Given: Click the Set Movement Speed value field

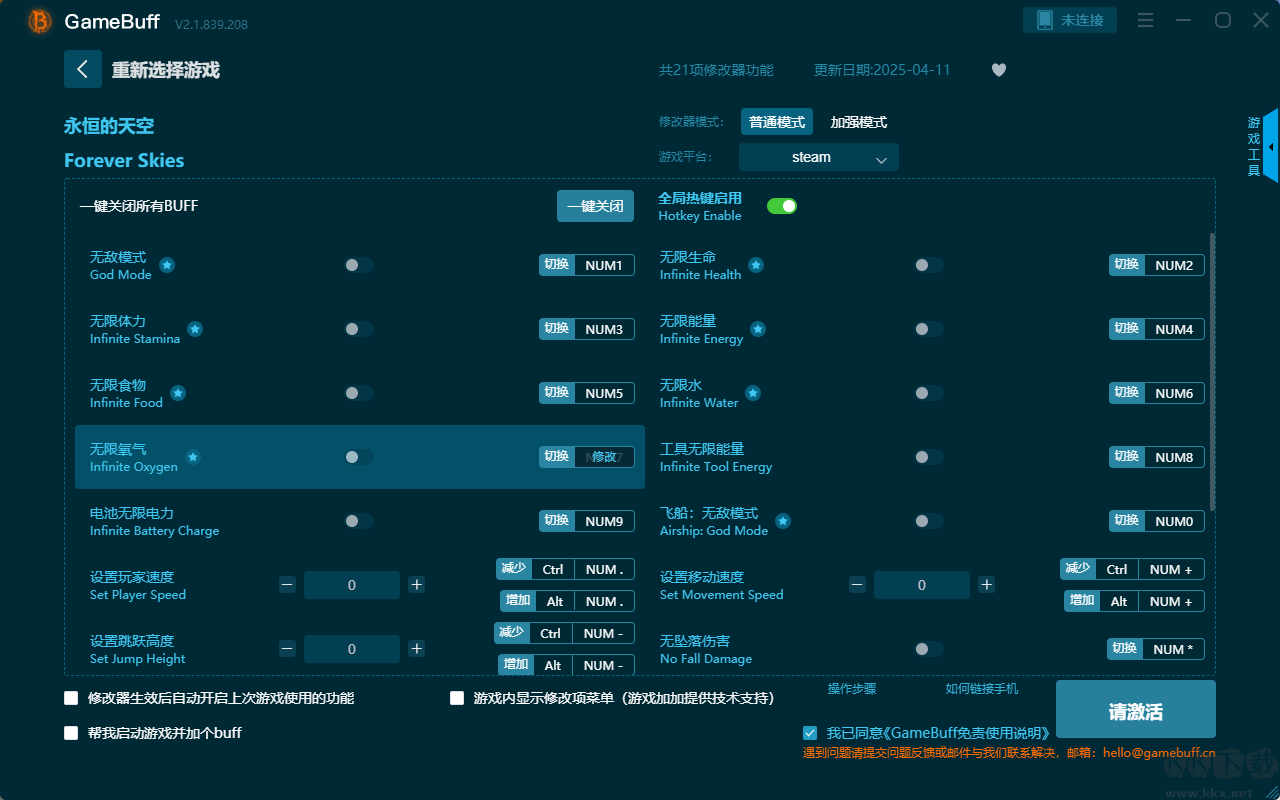Looking at the screenshot, I should (921, 585).
